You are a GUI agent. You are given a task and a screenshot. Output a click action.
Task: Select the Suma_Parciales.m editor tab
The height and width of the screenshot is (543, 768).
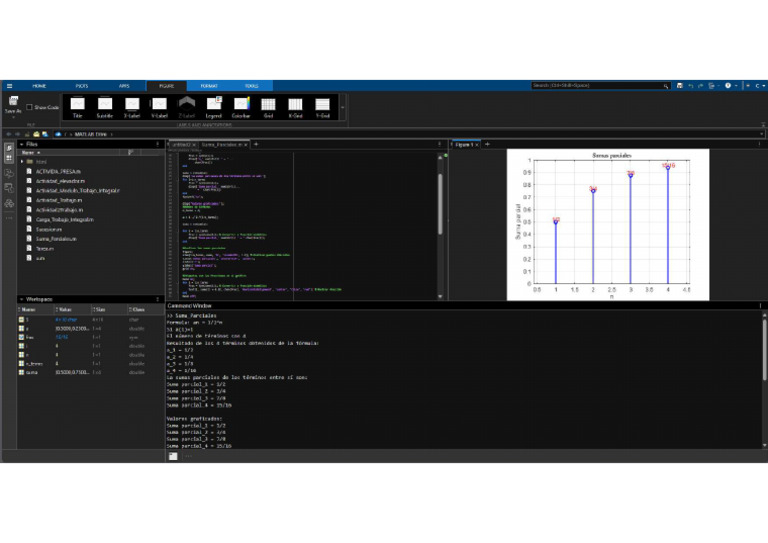pyautogui.click(x=220, y=144)
